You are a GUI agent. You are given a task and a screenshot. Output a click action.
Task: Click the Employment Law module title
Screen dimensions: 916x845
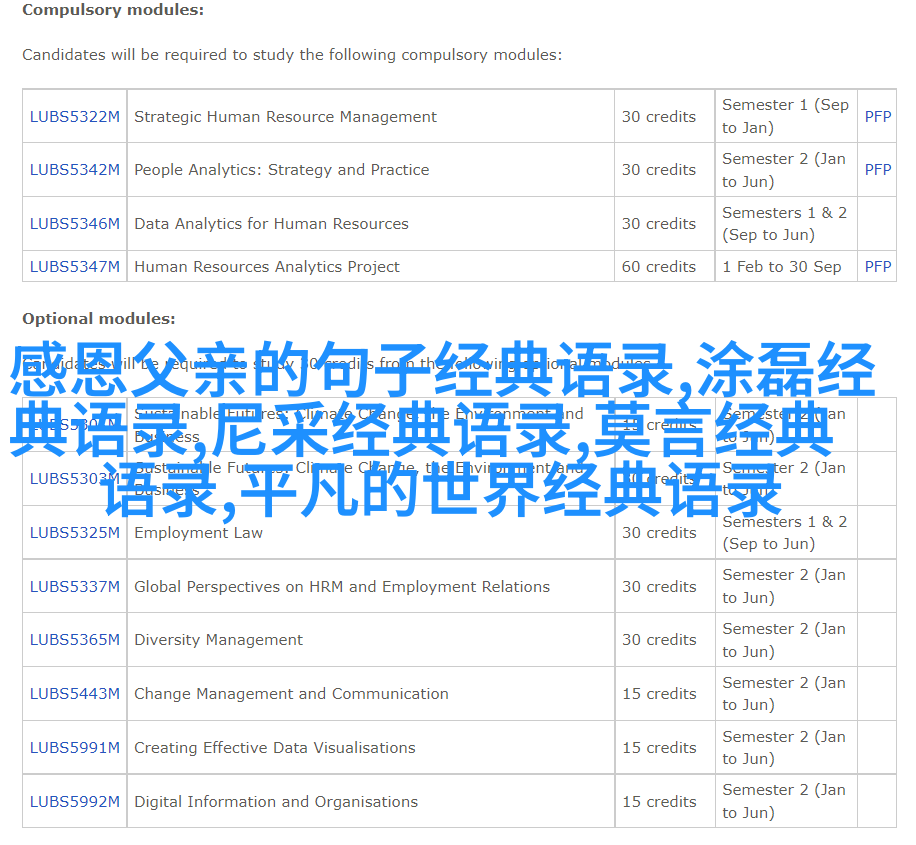pyautogui.click(x=198, y=533)
